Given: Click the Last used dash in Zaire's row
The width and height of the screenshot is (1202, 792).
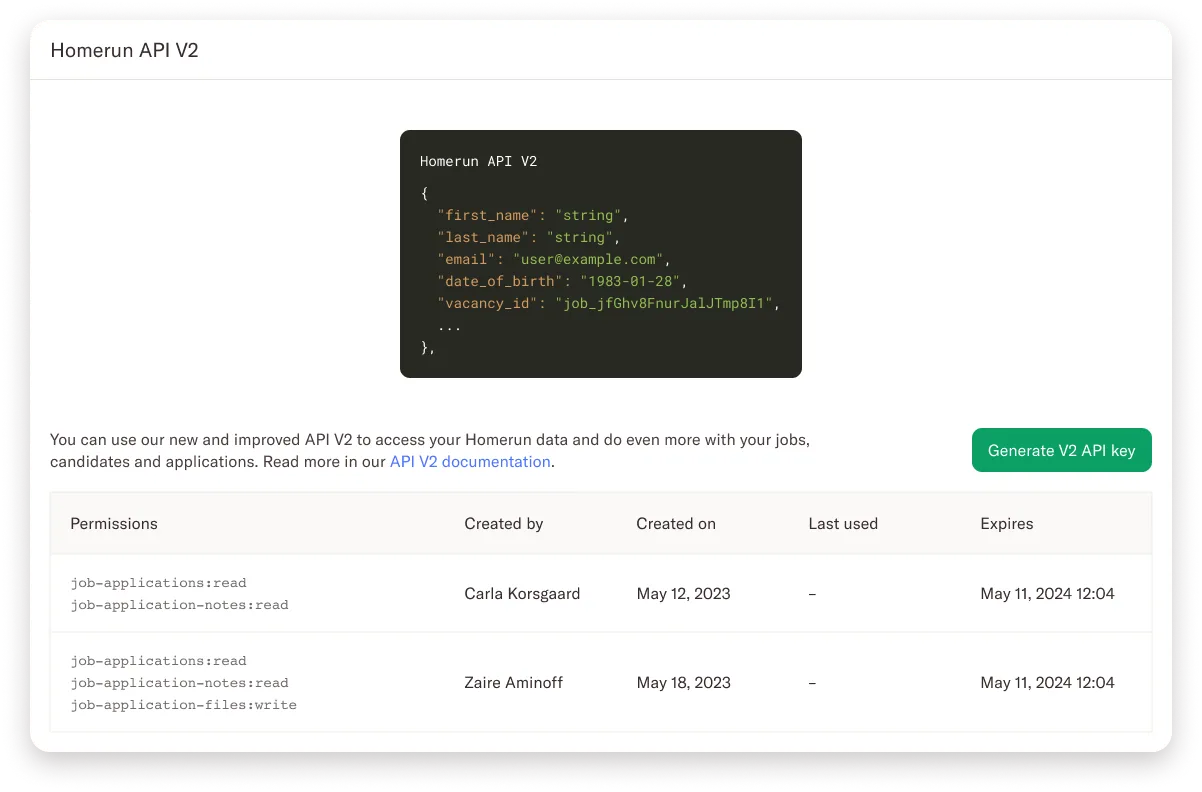Looking at the screenshot, I should (x=812, y=684).
